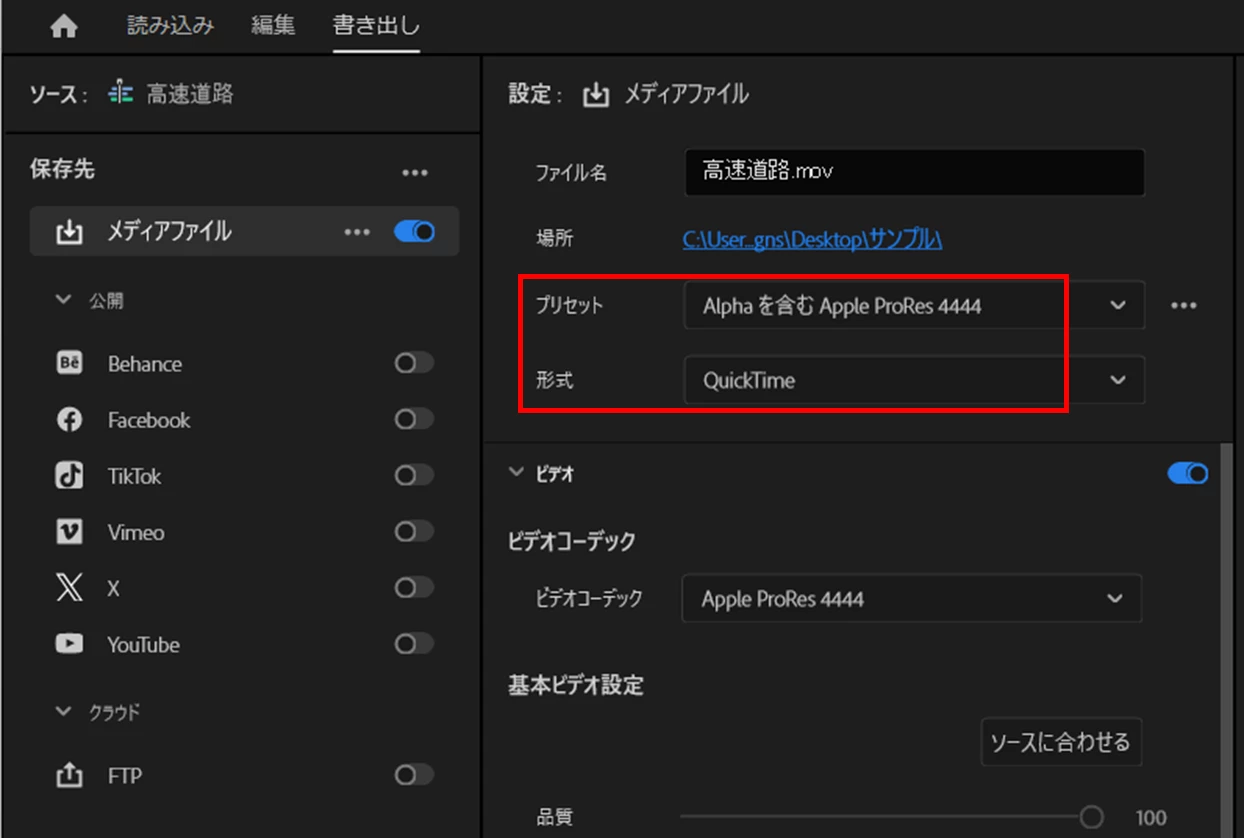1244x838 pixels.
Task: Click the Vimeo icon
Action: pyautogui.click(x=69, y=532)
